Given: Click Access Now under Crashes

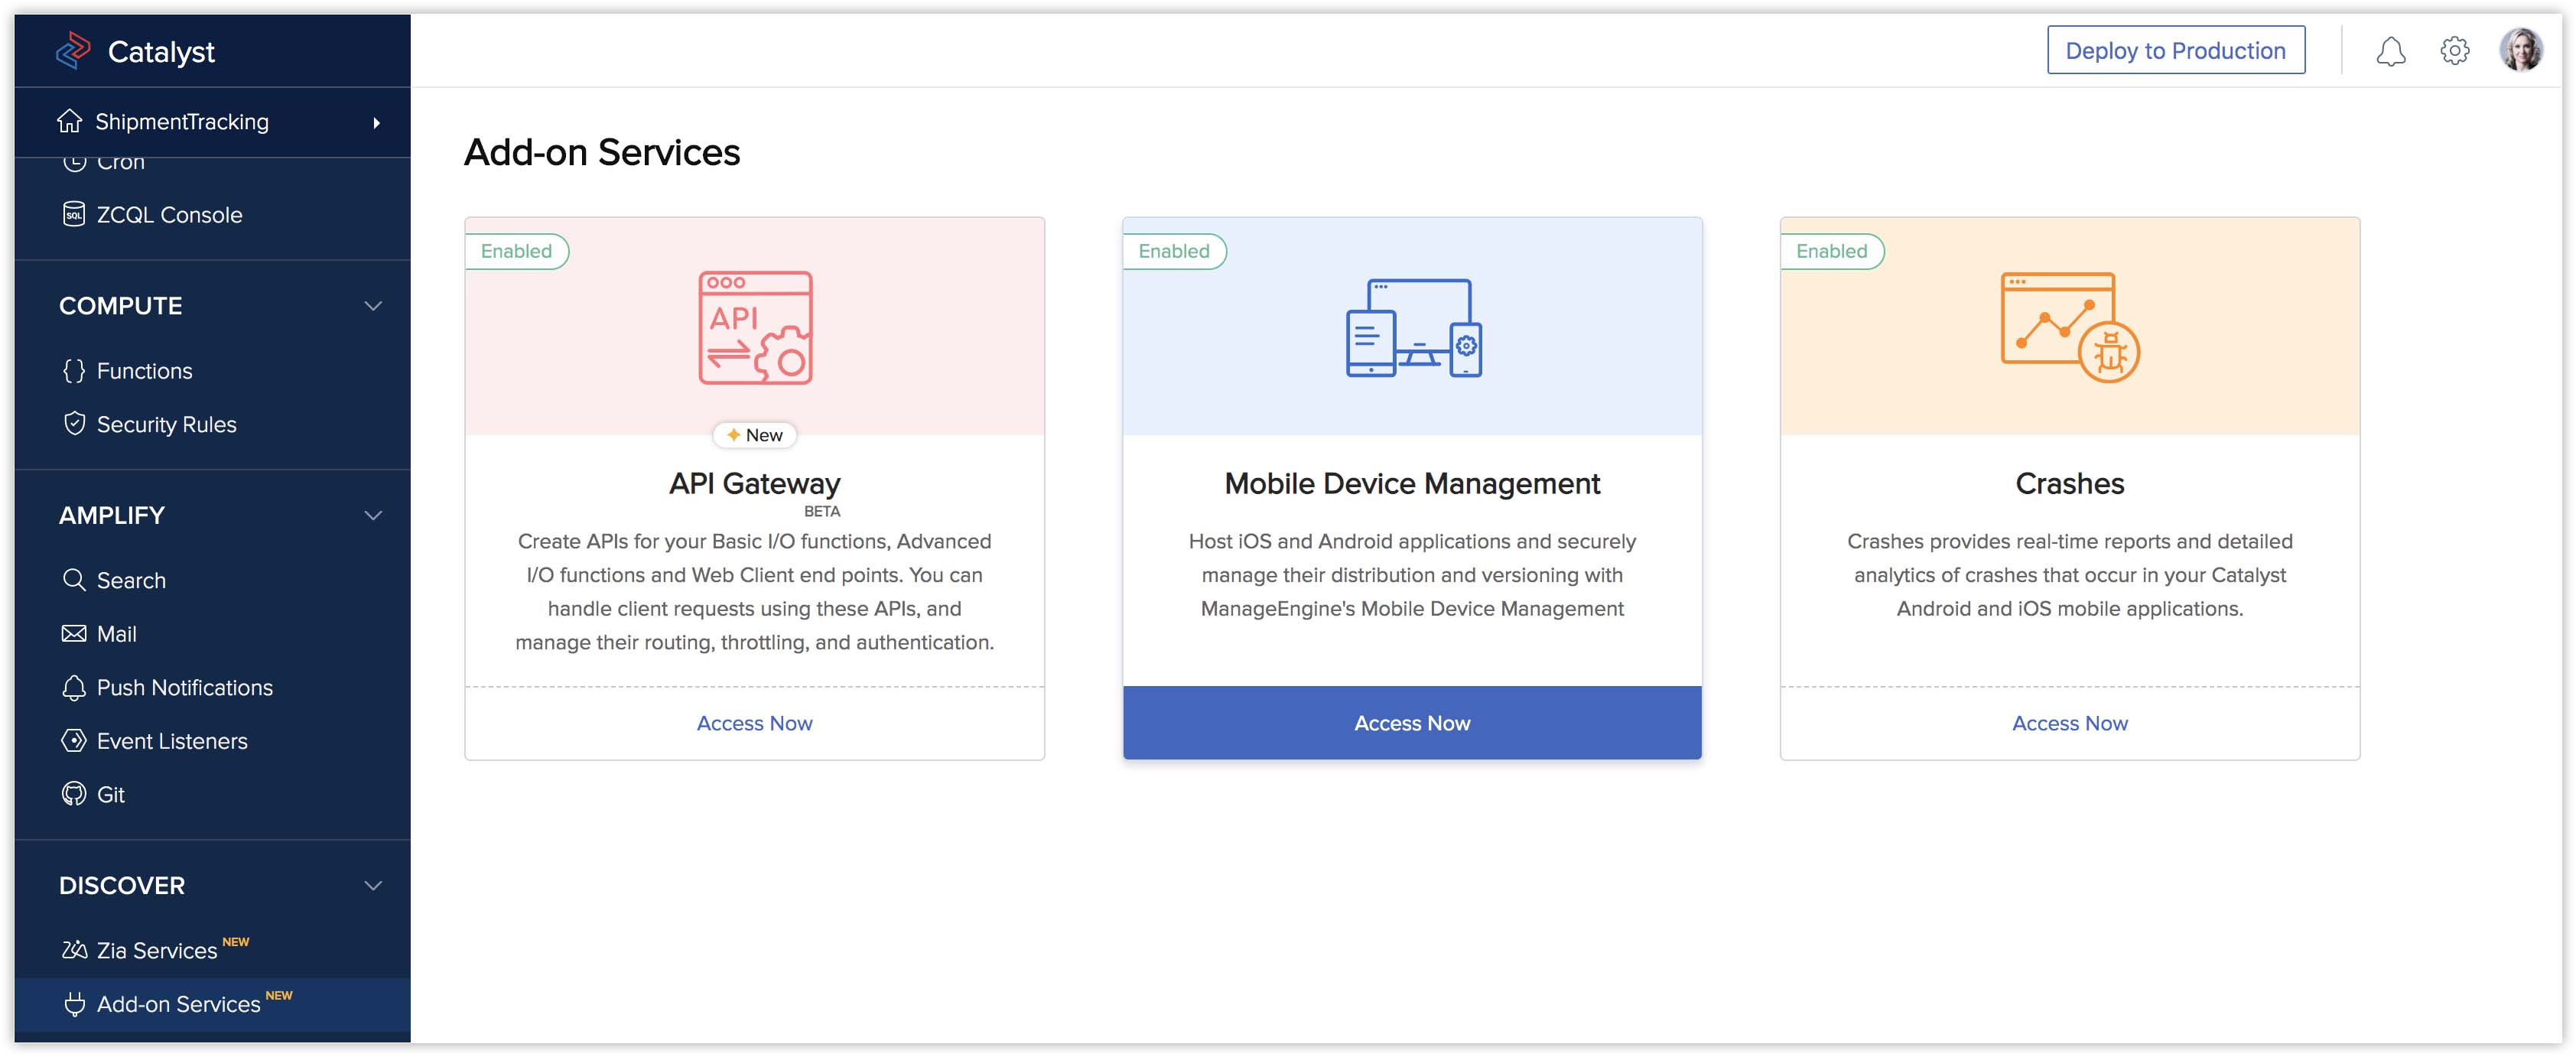Looking at the screenshot, I should [2069, 723].
